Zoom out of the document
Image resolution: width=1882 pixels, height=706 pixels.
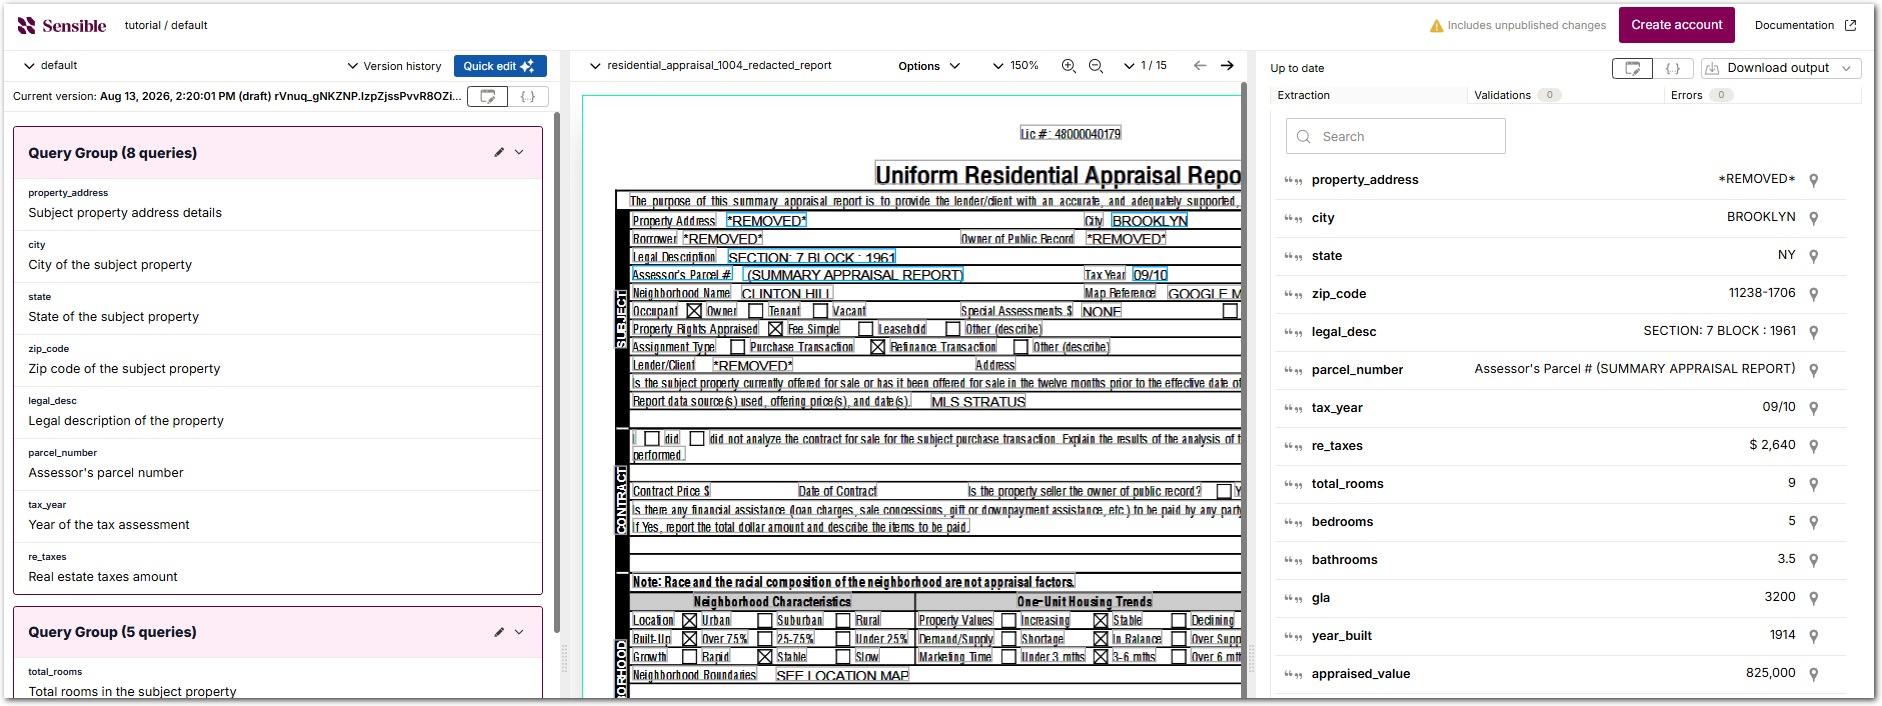pyautogui.click(x=1096, y=66)
